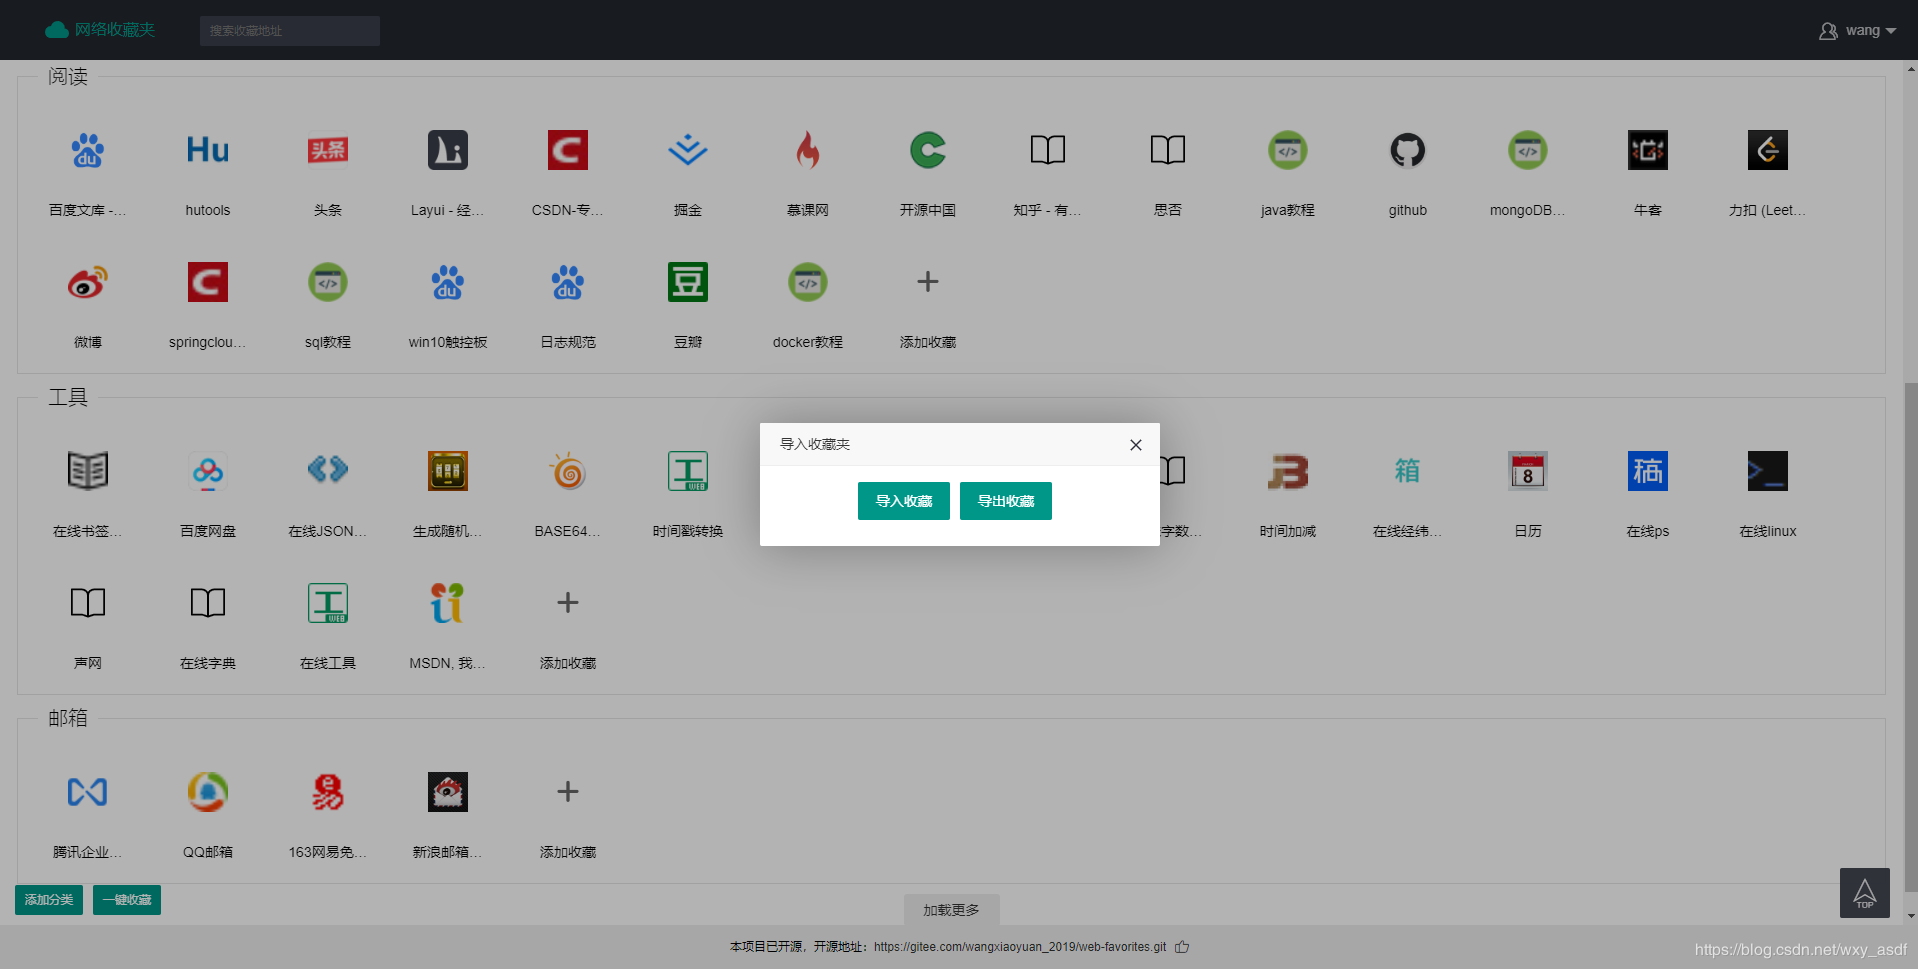This screenshot has width=1918, height=969.
Task: Open the 日历 calendar icon
Action: 1528,471
